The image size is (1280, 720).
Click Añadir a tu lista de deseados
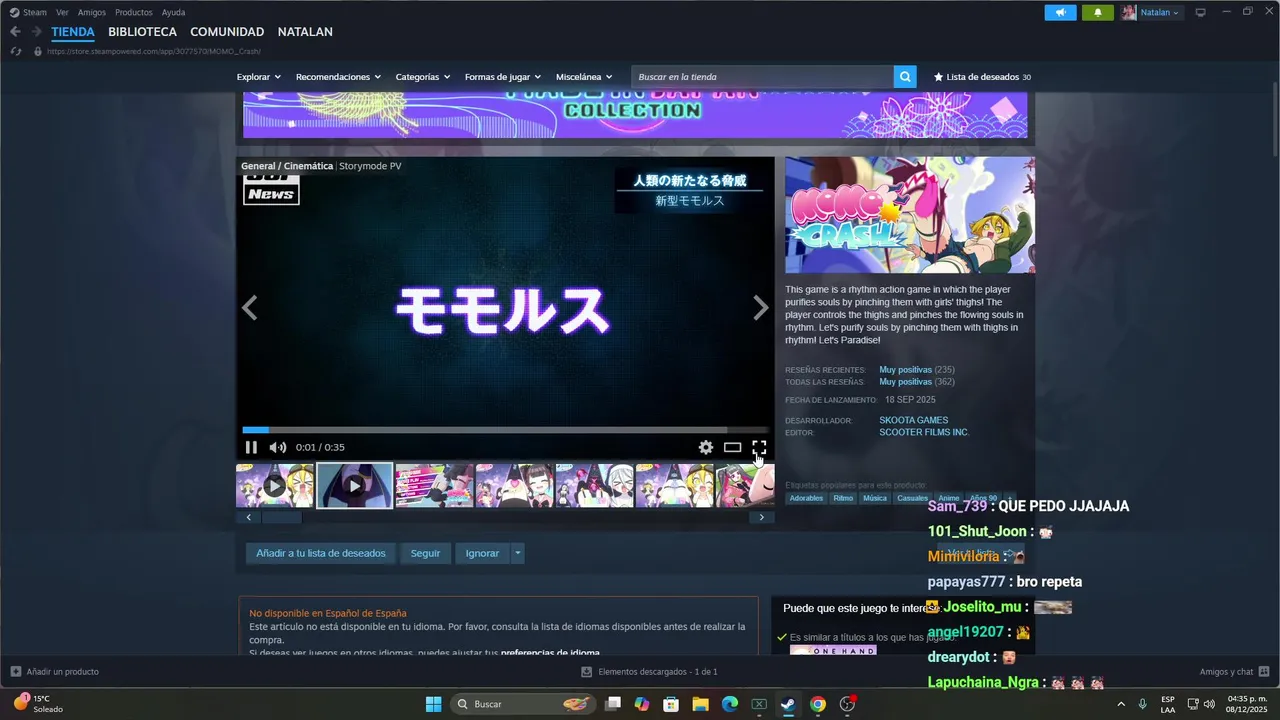321,553
